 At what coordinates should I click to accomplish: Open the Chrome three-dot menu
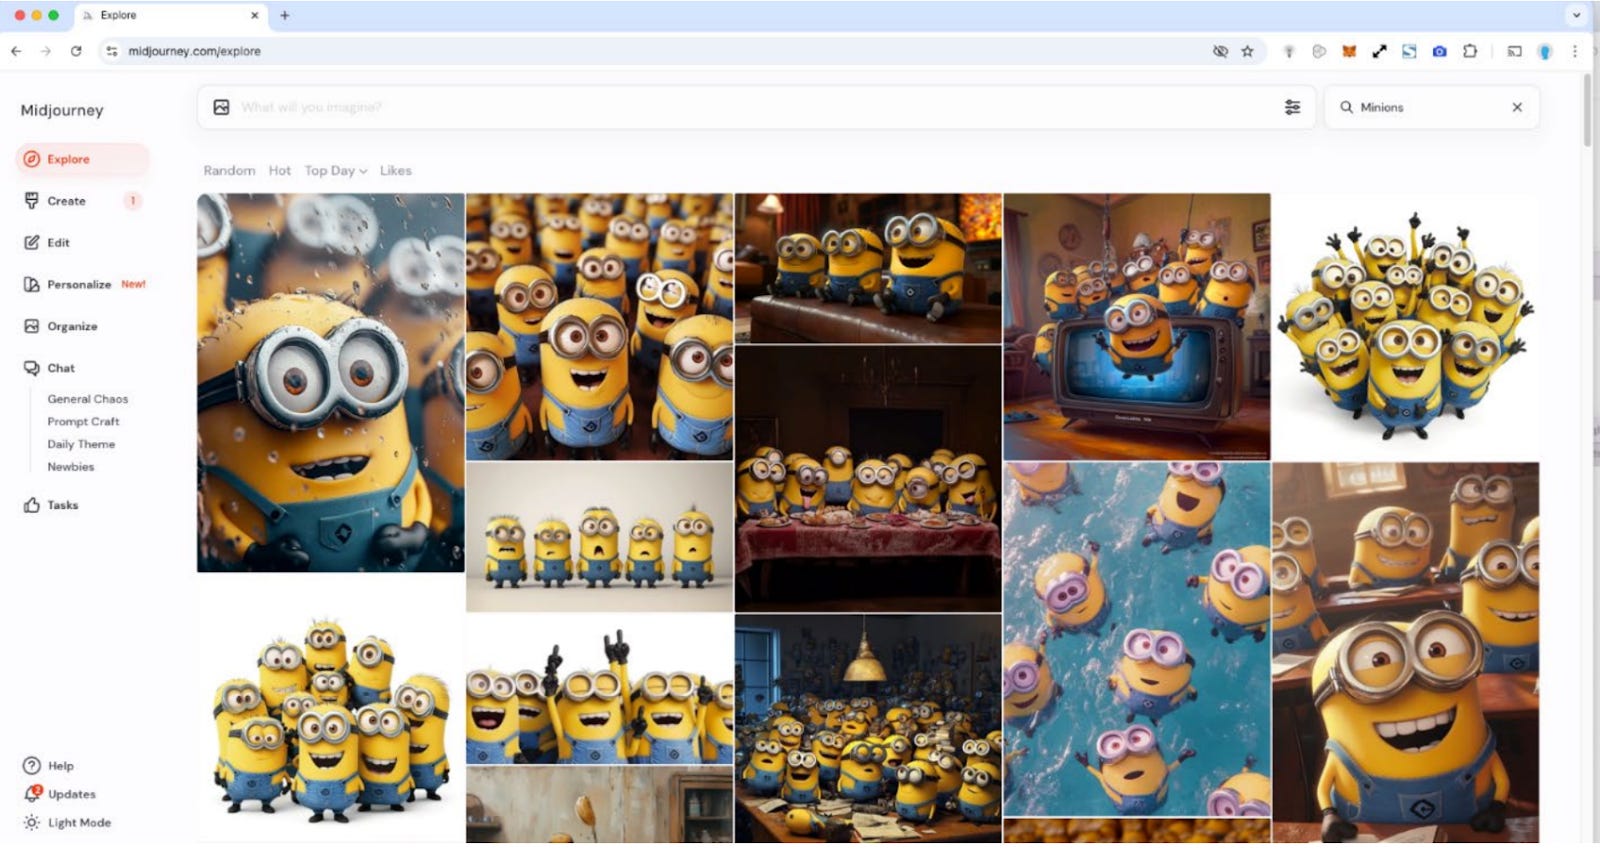point(1574,51)
